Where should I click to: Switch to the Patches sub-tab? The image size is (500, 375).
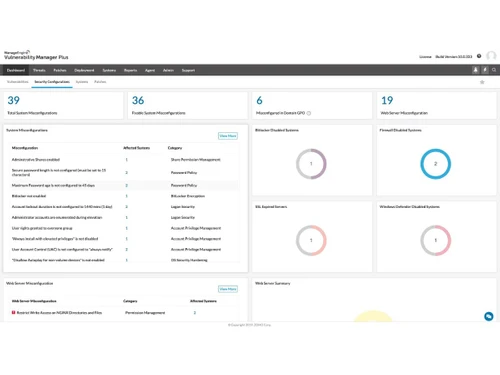coord(100,82)
